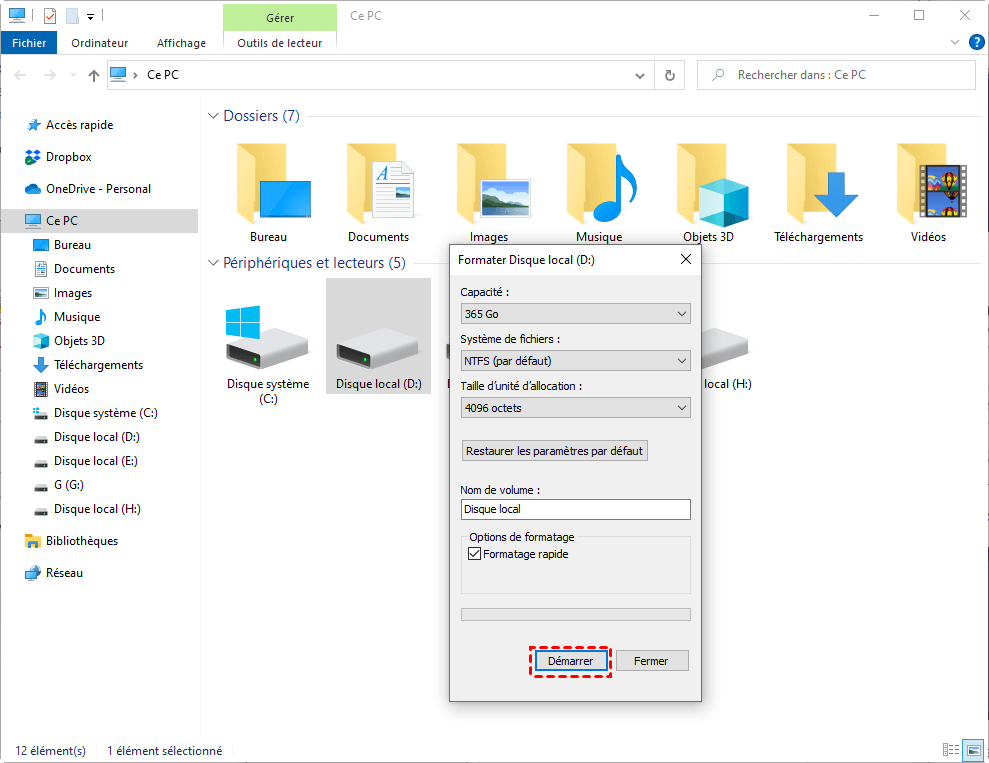Click the forward navigation arrow
Image resolution: width=989 pixels, height=763 pixels.
[x=49, y=75]
